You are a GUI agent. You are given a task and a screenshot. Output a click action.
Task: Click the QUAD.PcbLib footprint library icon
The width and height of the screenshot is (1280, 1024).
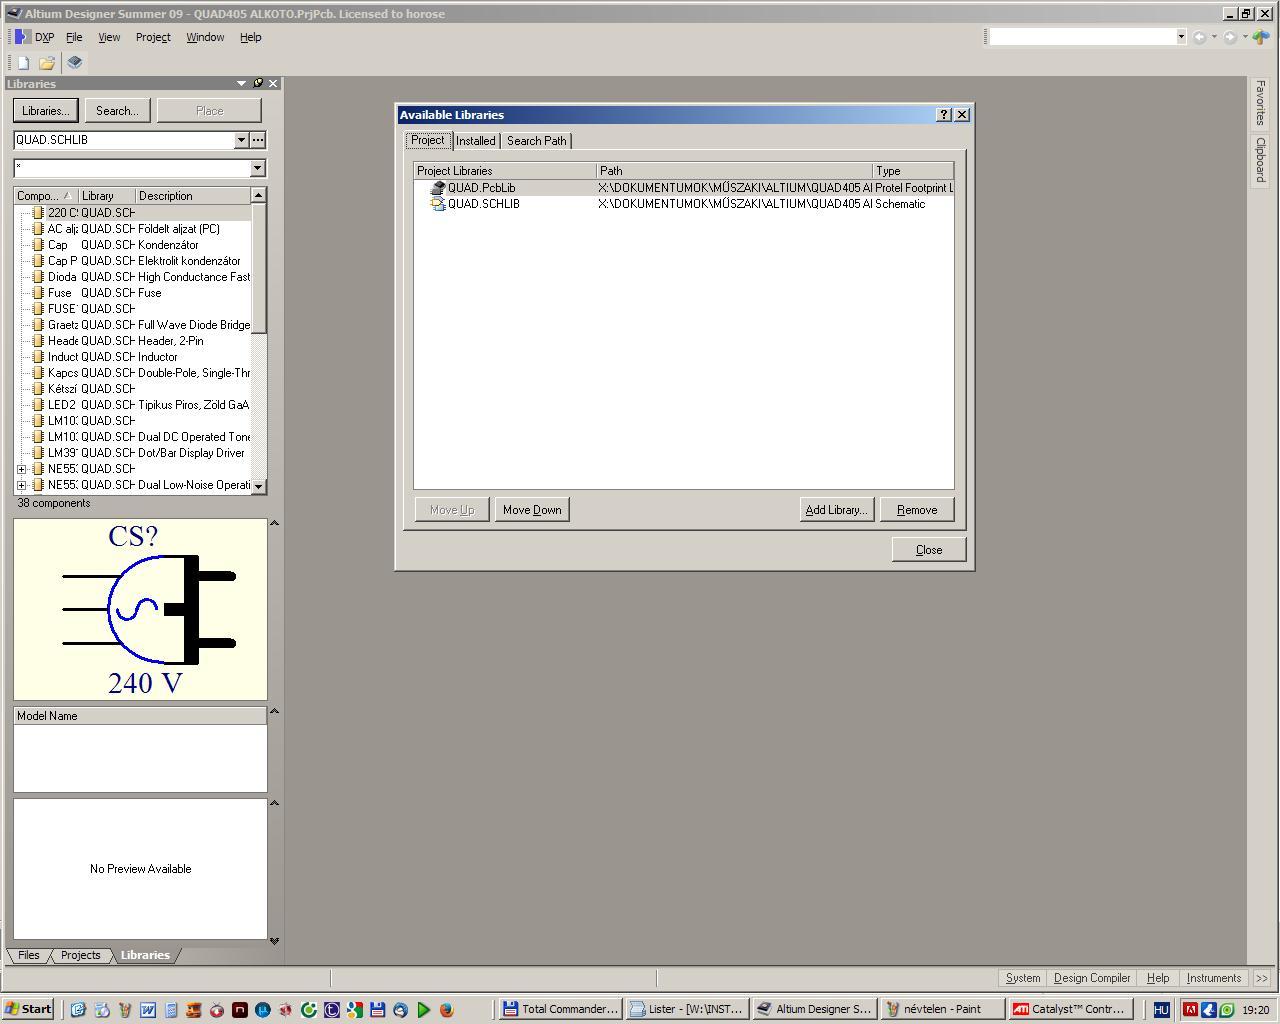tap(437, 188)
